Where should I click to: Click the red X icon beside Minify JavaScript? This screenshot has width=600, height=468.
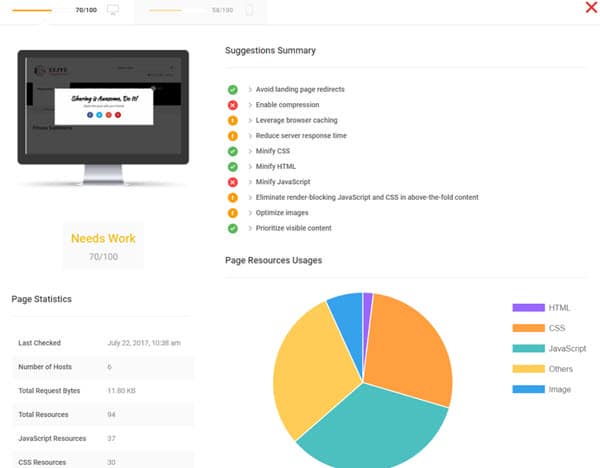tap(232, 182)
